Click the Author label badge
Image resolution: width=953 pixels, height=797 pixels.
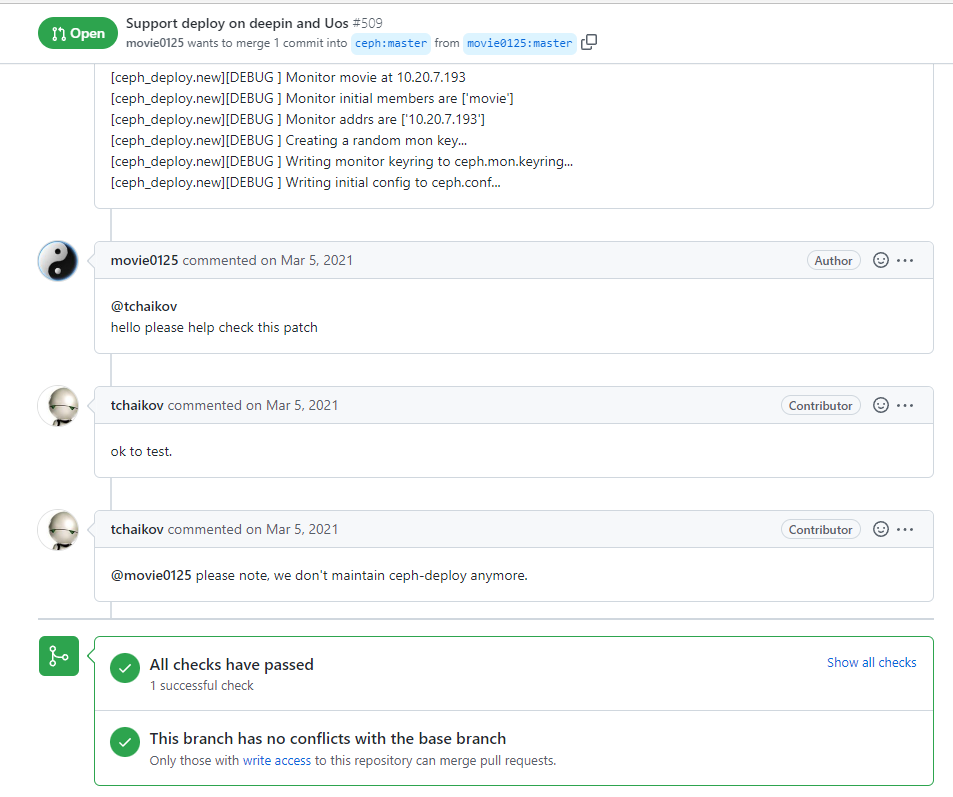click(833, 260)
